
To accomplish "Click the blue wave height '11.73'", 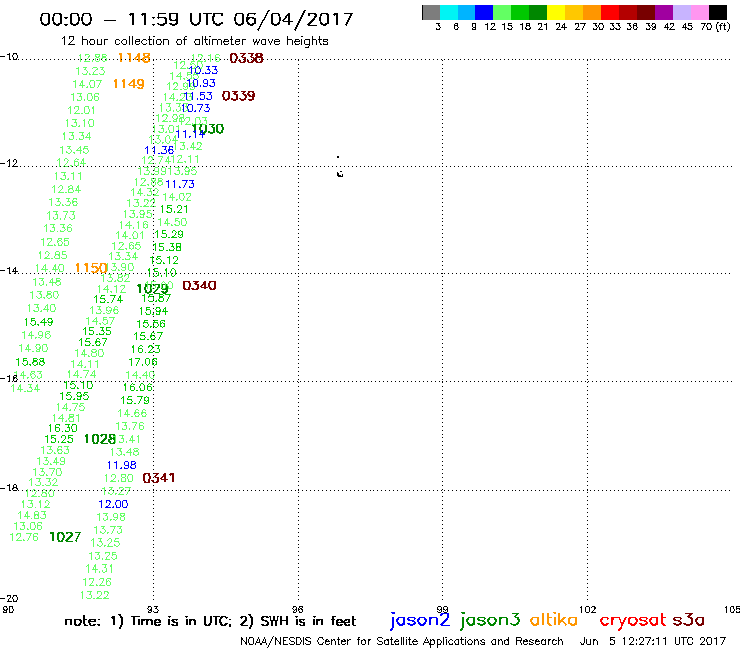I will [180, 185].
